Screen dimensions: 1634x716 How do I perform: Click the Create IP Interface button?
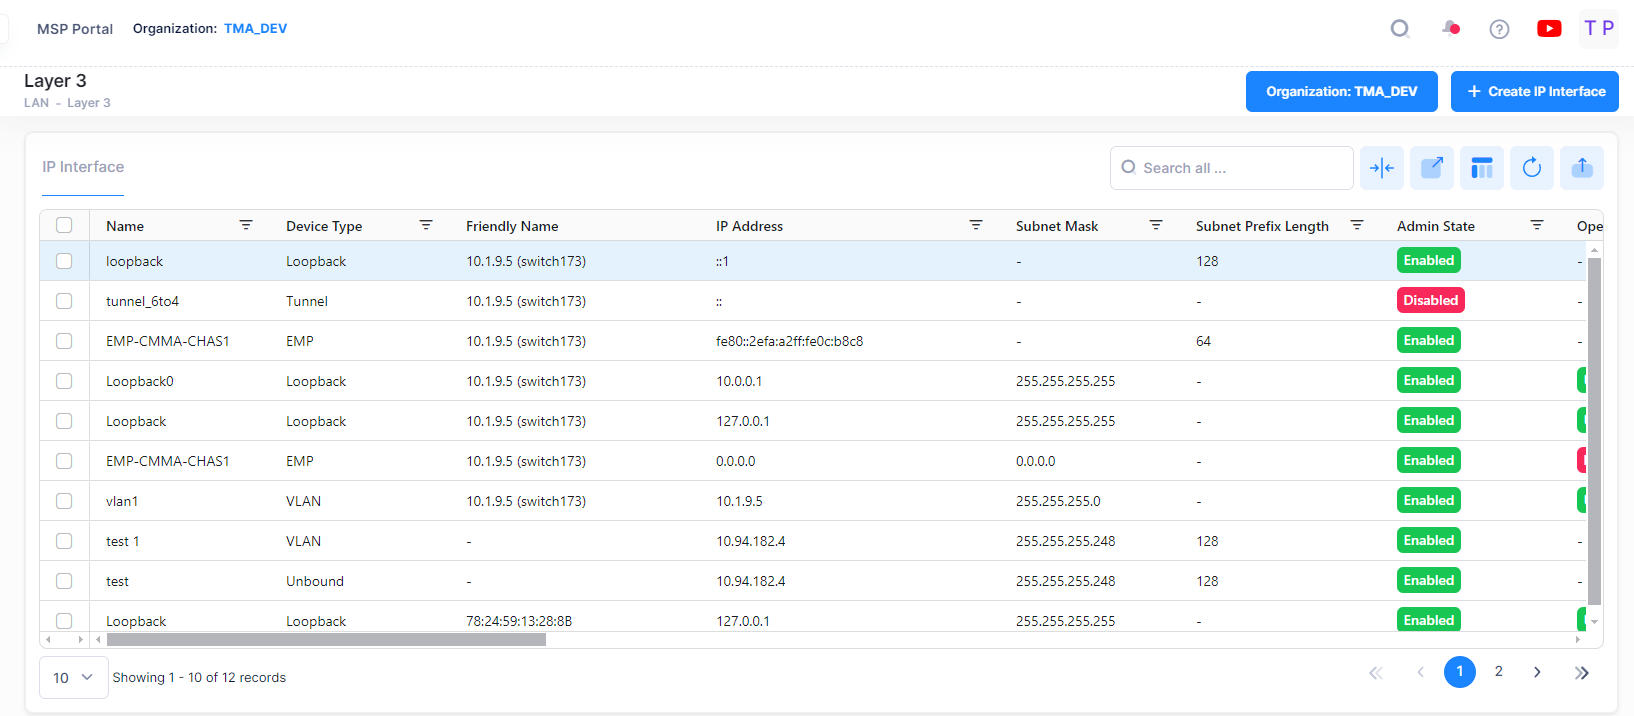pos(1534,92)
